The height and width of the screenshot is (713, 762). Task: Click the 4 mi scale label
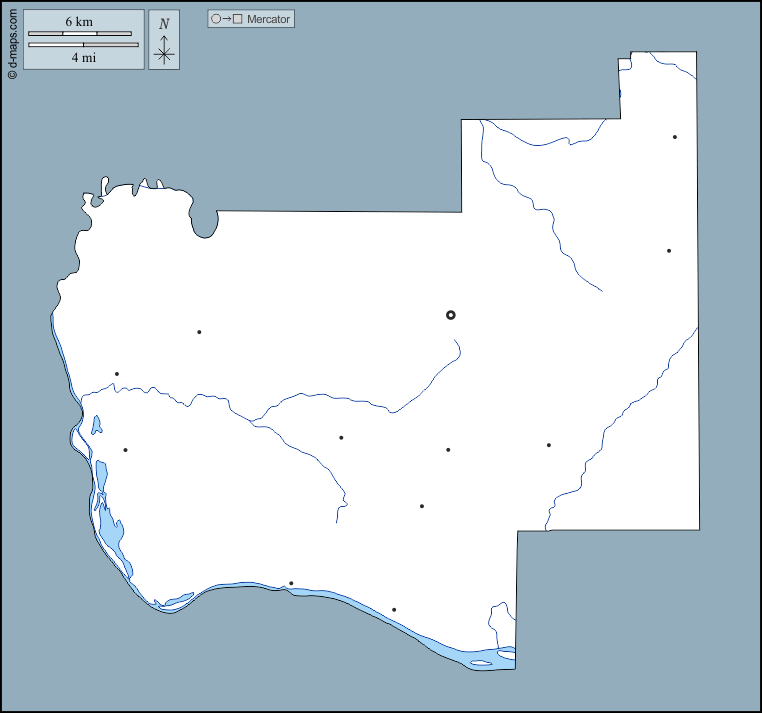pos(83,57)
